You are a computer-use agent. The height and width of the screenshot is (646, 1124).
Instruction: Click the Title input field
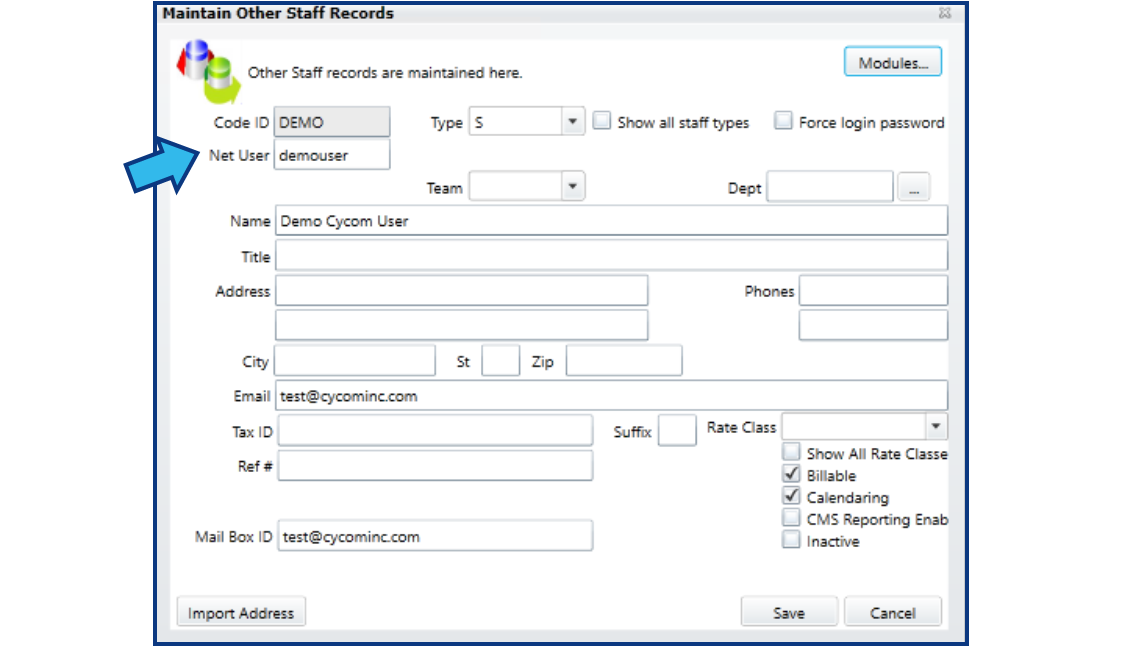point(611,255)
